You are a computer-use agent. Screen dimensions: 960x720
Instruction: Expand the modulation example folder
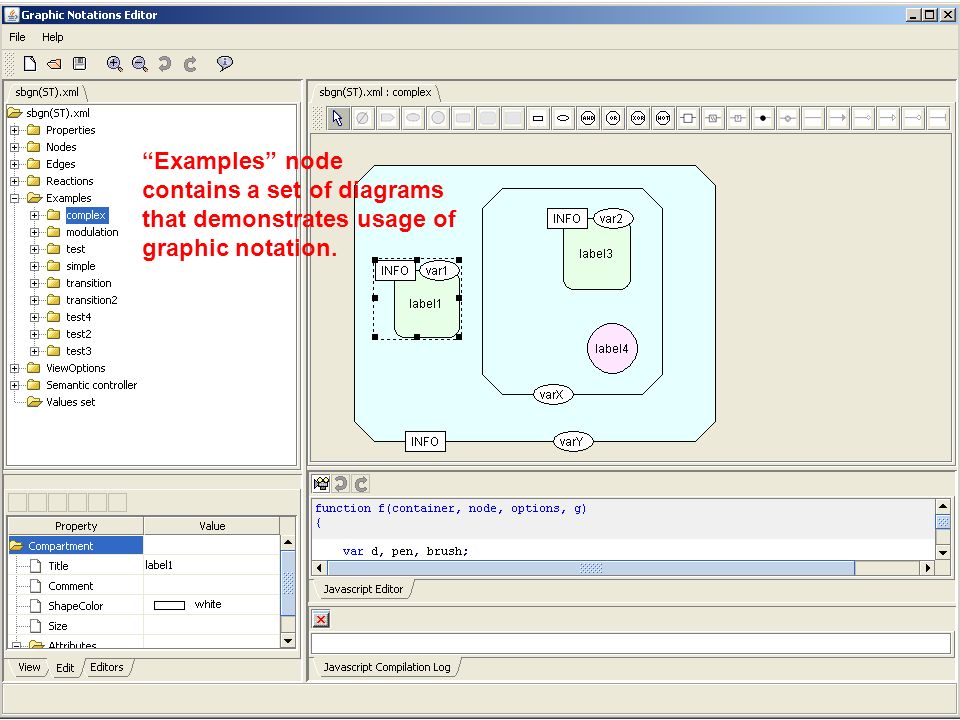35,232
